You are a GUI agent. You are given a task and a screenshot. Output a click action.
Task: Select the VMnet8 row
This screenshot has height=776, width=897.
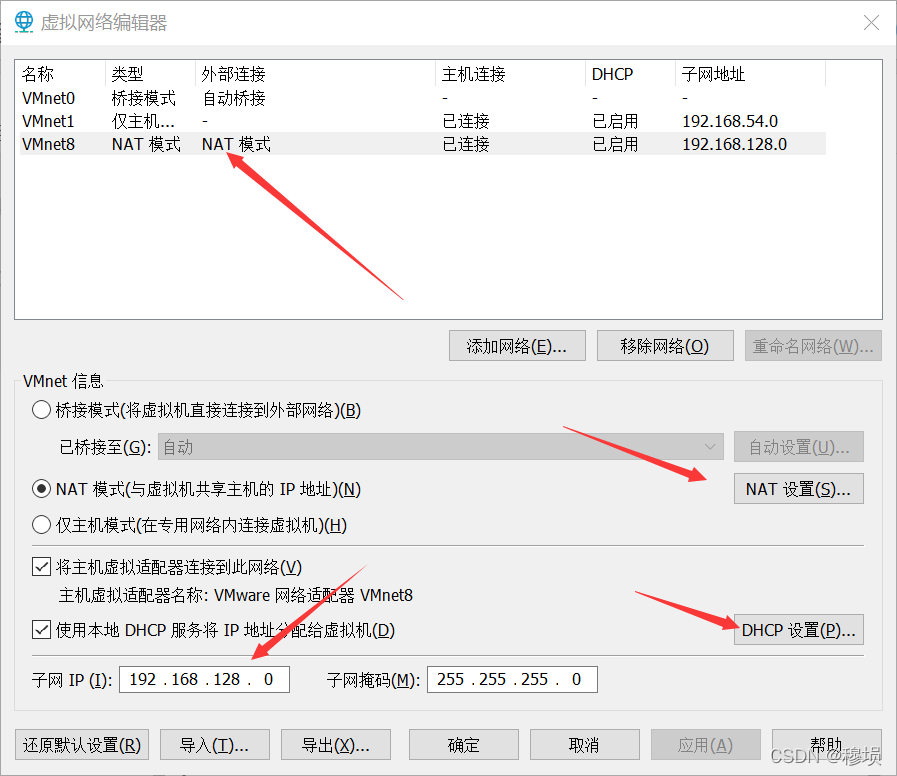[423, 144]
